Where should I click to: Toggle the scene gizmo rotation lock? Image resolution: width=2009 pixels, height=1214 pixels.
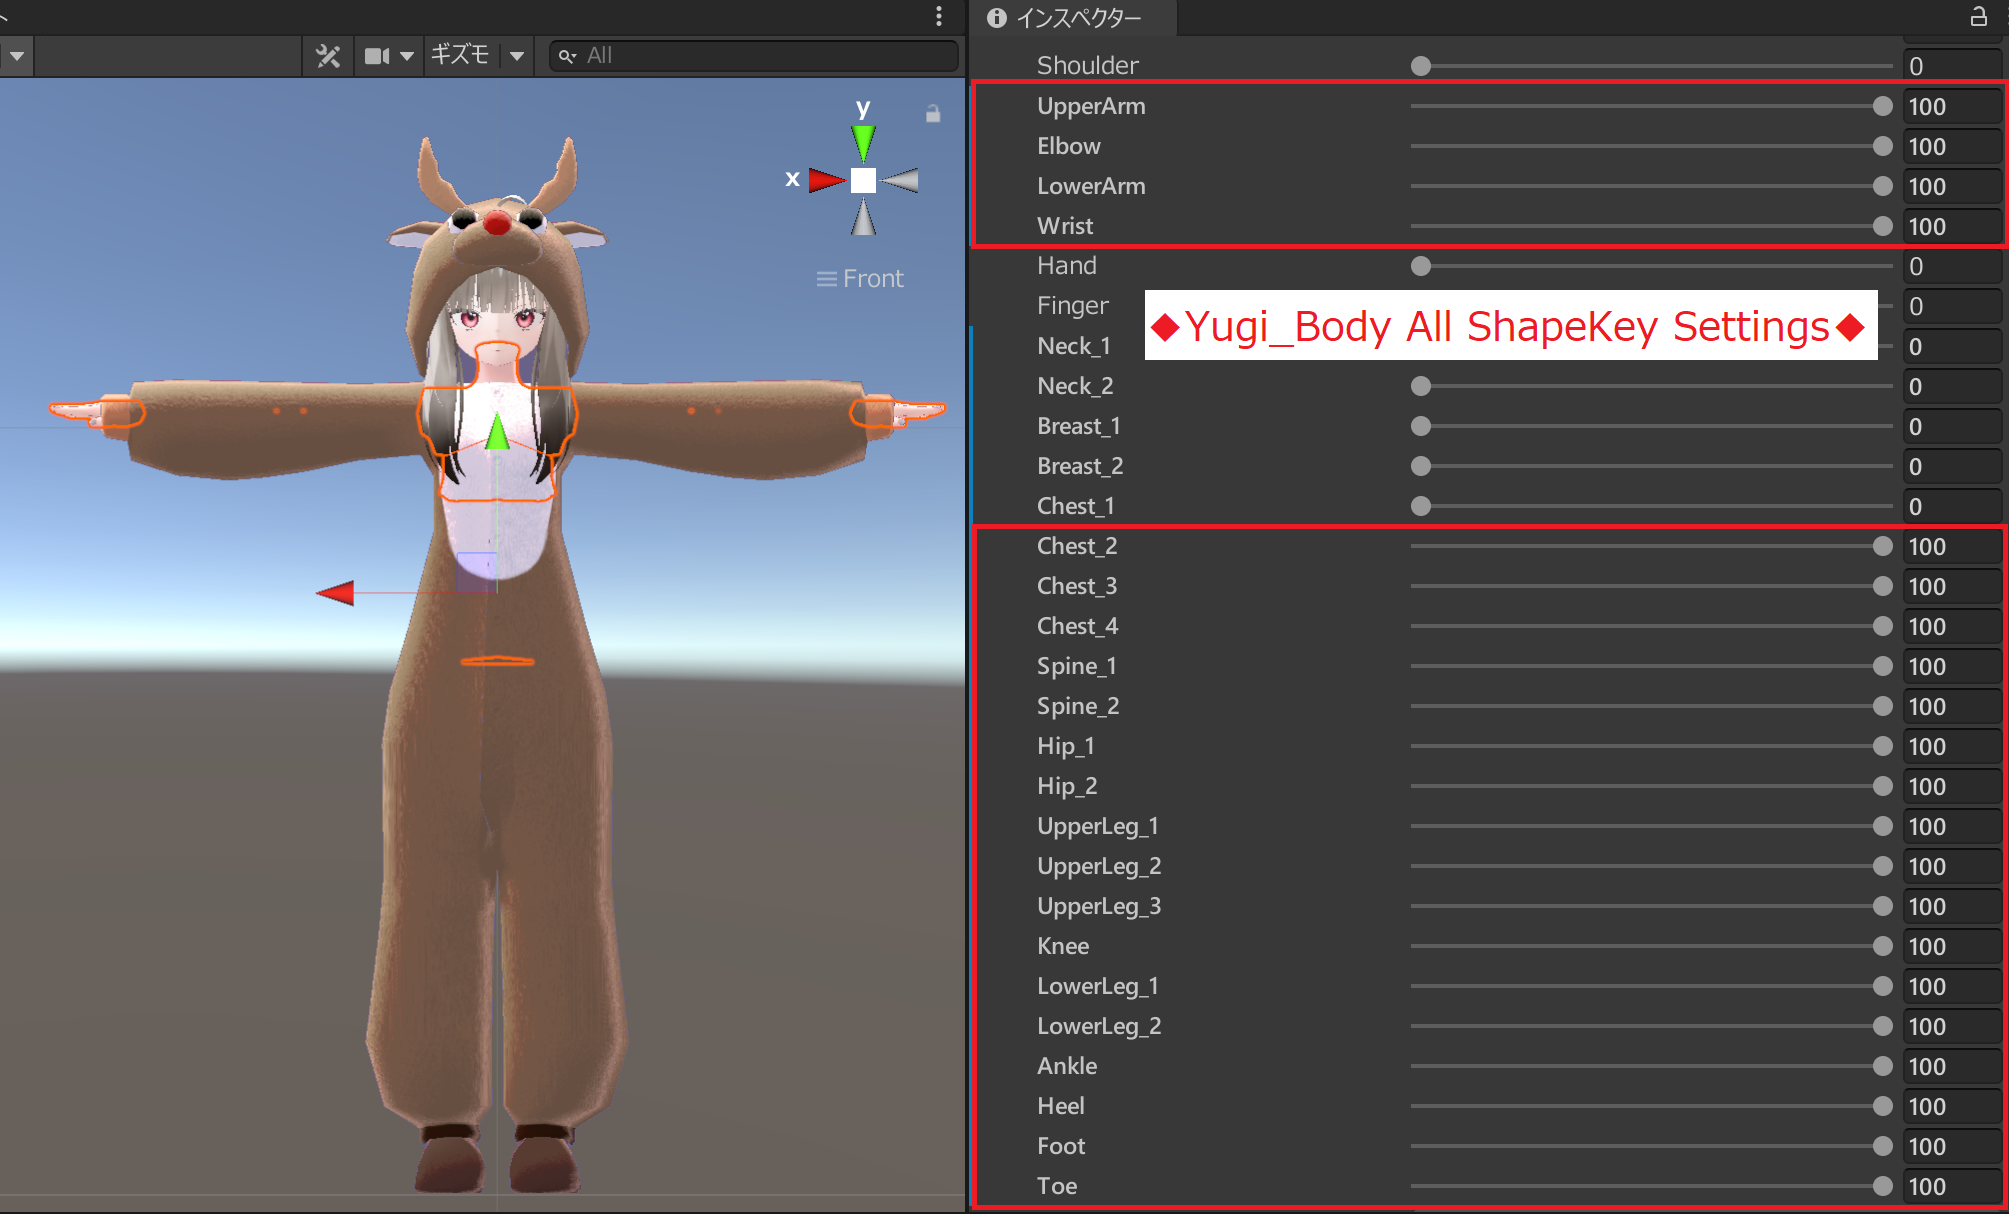tap(933, 114)
